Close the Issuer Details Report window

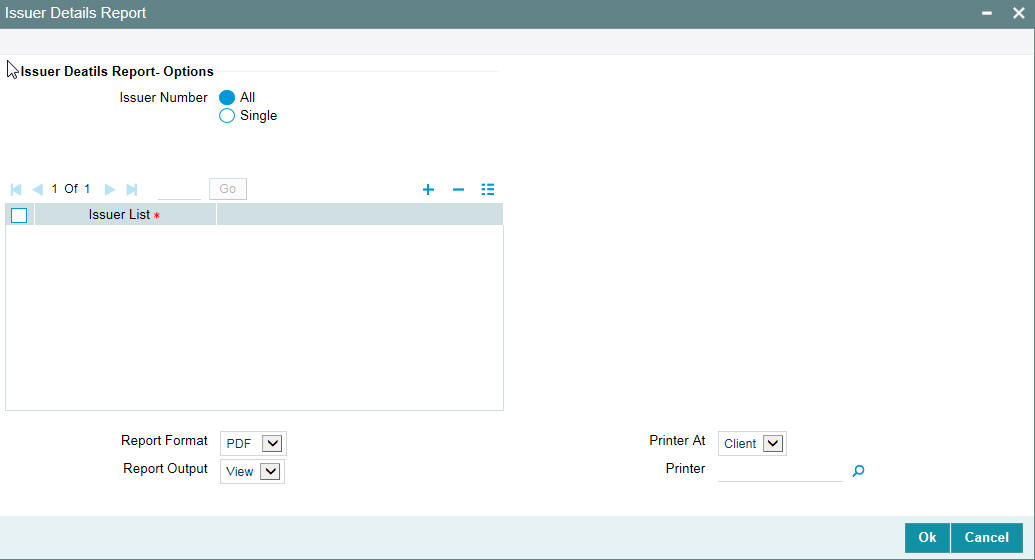(x=1018, y=13)
